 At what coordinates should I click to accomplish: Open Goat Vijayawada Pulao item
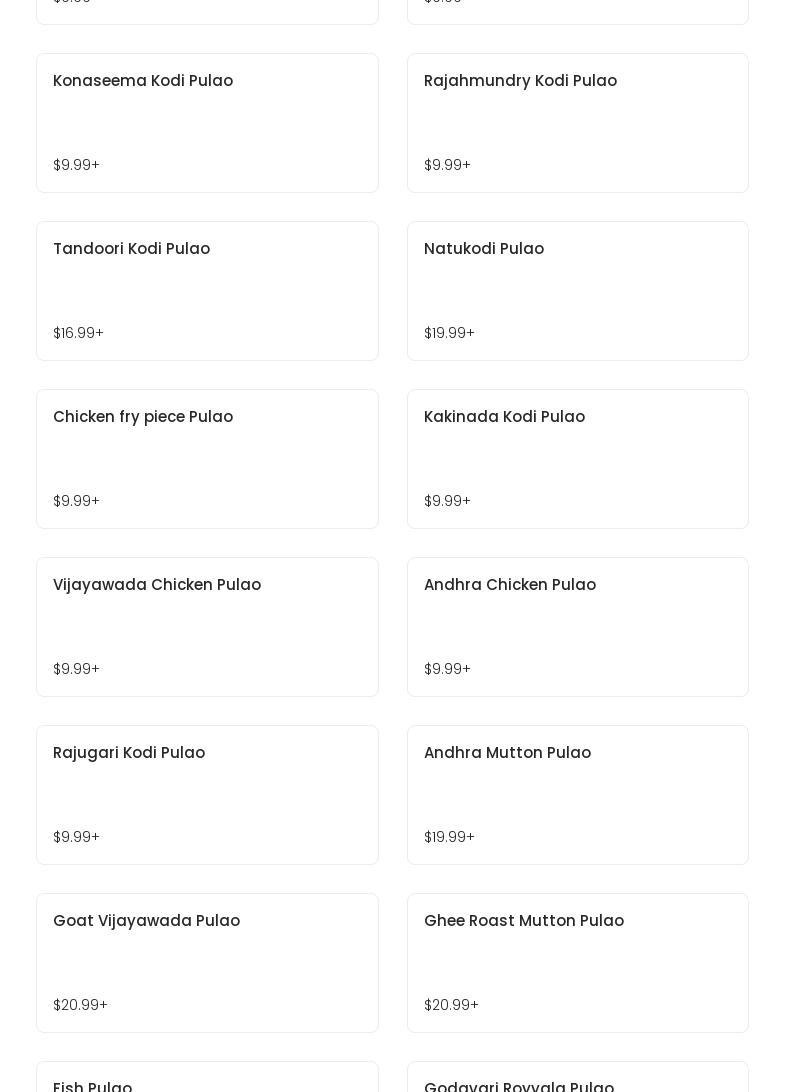click(x=207, y=963)
